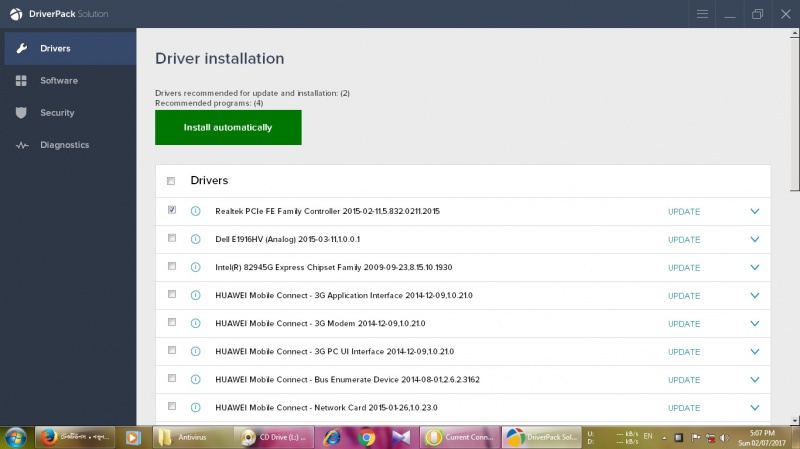Show info for HUAWEI 3G PC UI Interface
This screenshot has width=800, height=449.
(195, 352)
